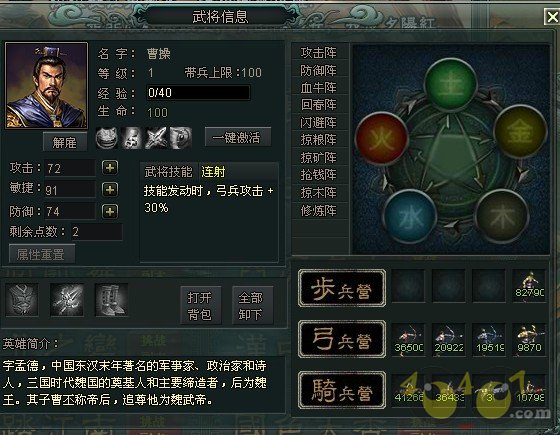
Task: Click the 一键激活 activate button
Action: point(238,137)
